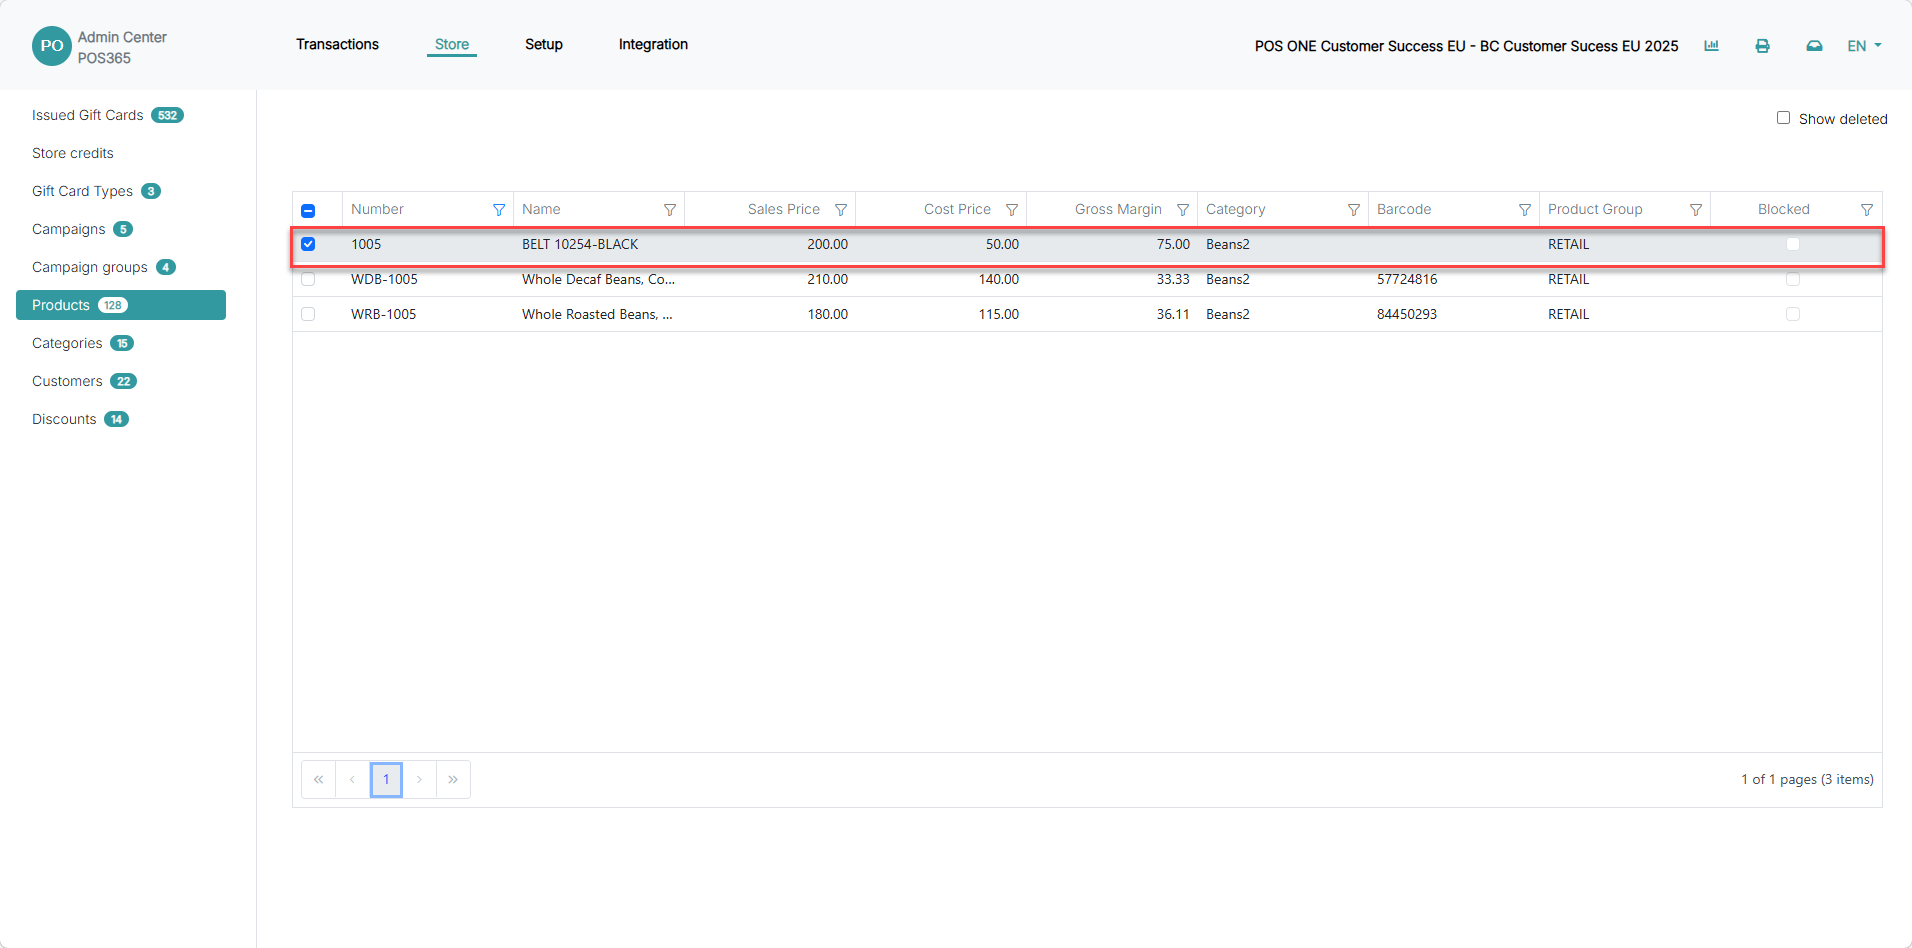Click barcode 57724816
Image resolution: width=1912 pixels, height=948 pixels.
tap(1407, 279)
